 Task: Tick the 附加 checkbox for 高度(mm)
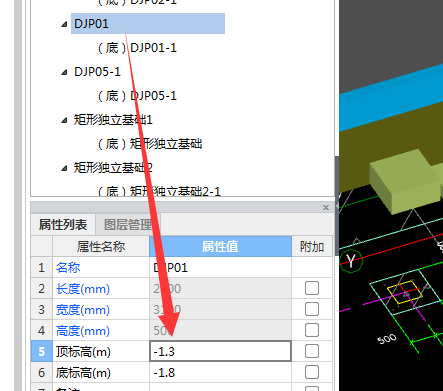pyautogui.click(x=312, y=330)
